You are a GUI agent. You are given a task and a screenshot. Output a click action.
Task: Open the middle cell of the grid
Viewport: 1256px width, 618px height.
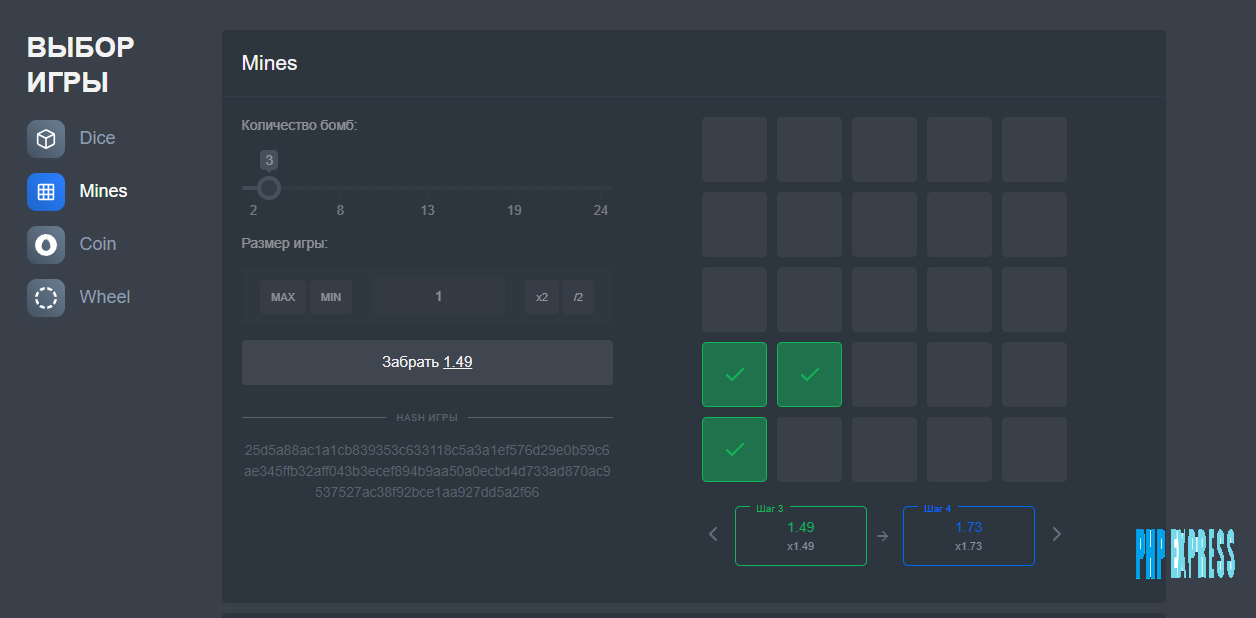pyautogui.click(x=884, y=300)
